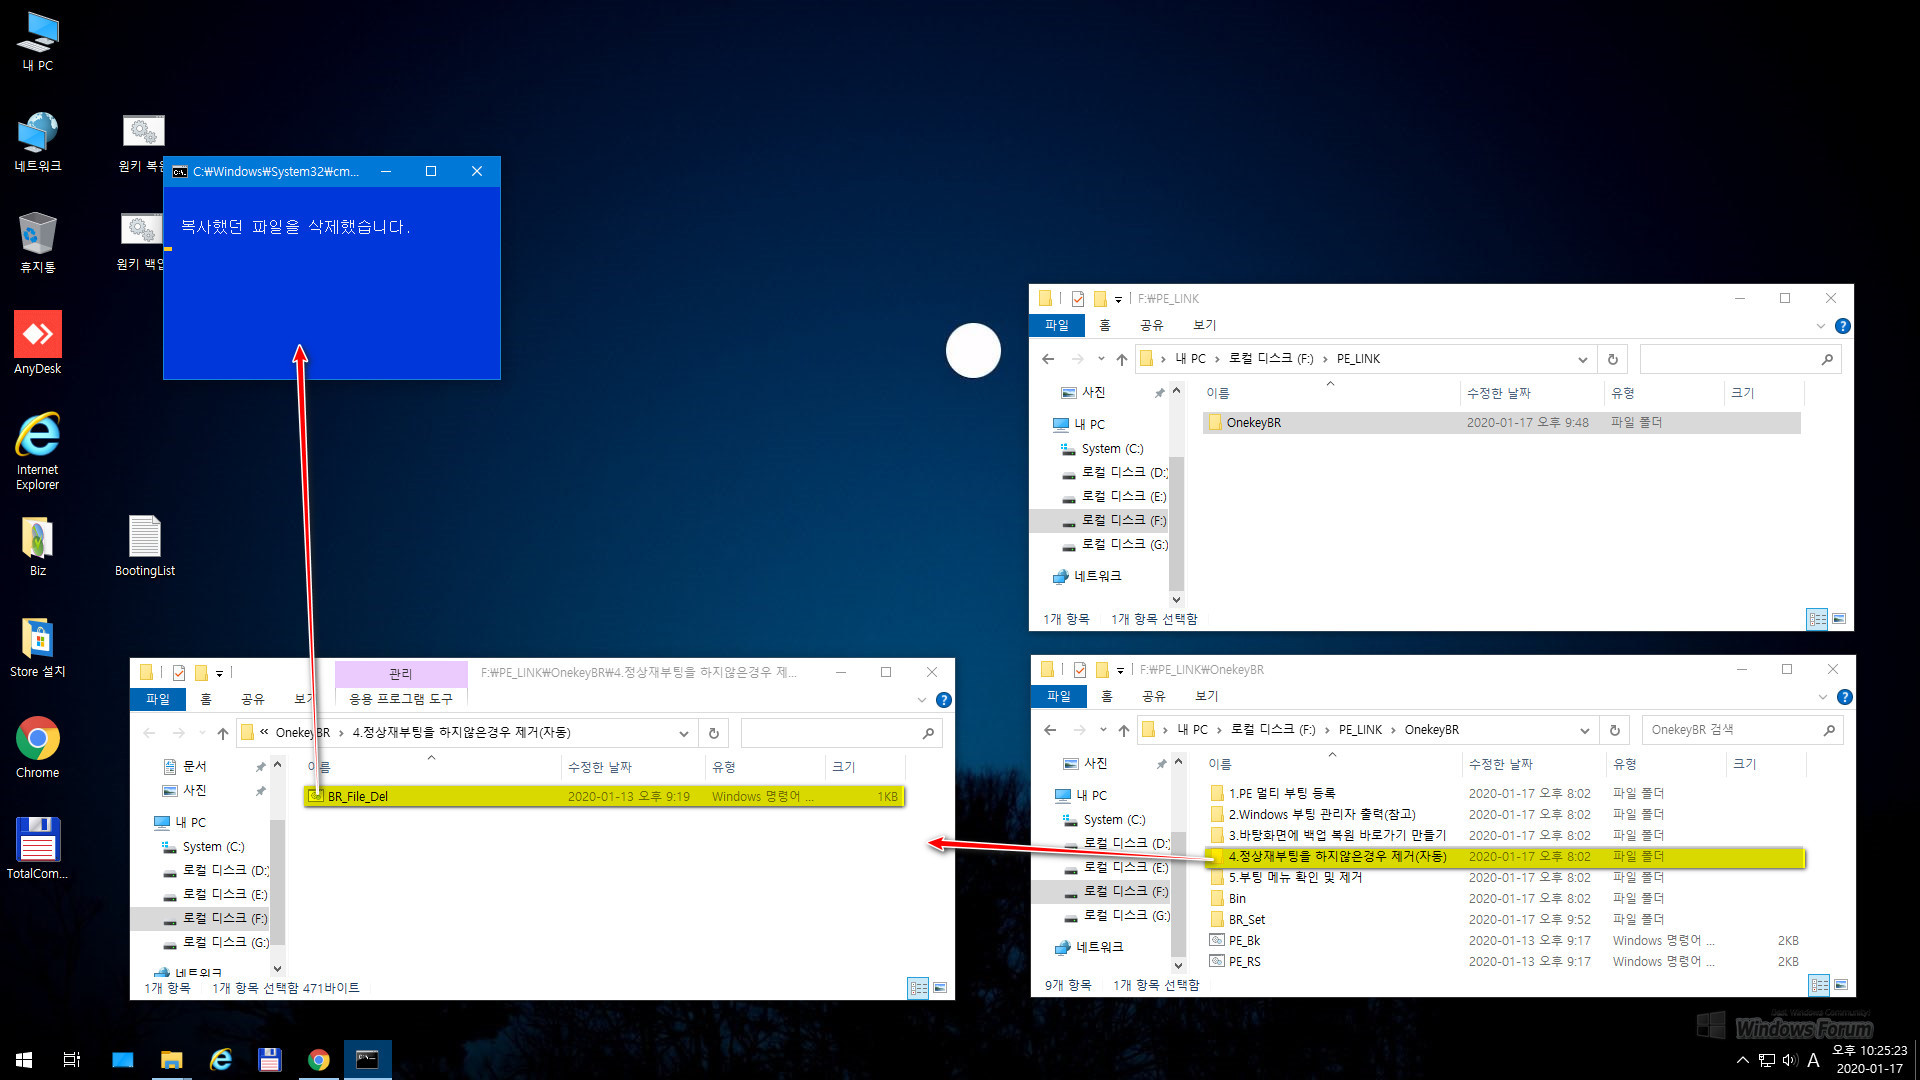Switch to cmd window on taskbar
Image resolution: width=1920 pixels, height=1080 pixels.
click(368, 1060)
